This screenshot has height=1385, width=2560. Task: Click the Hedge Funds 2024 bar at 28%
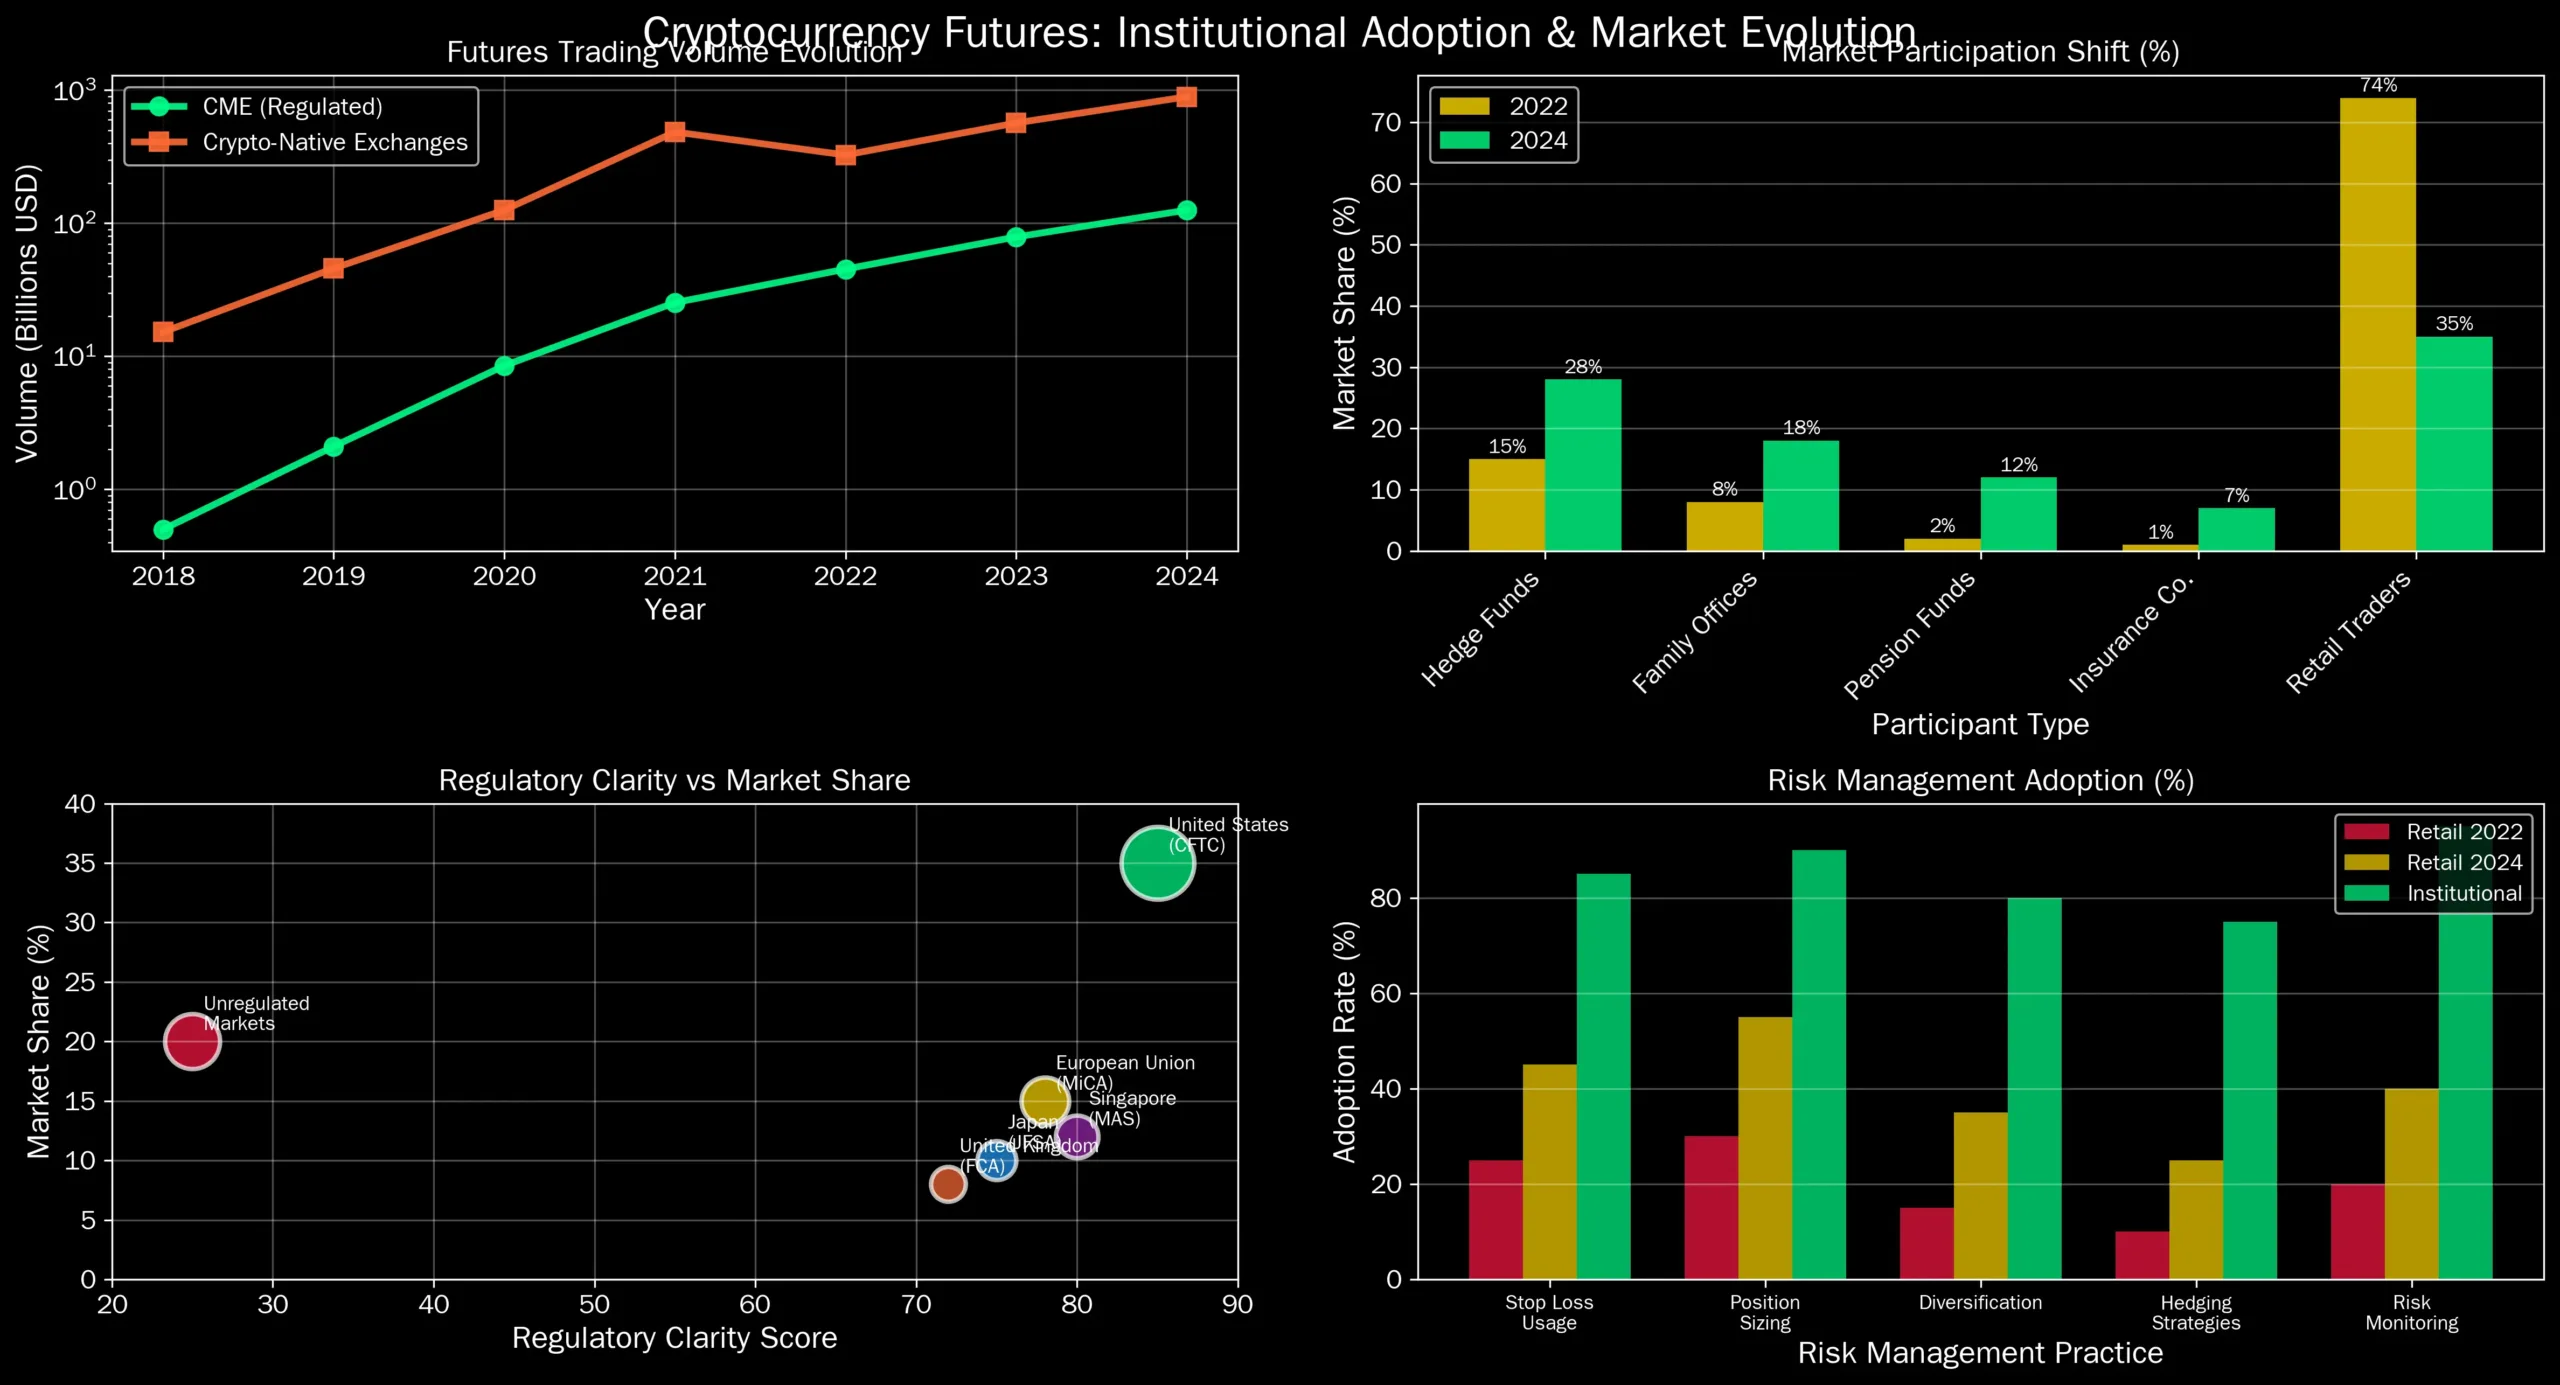(x=1582, y=465)
